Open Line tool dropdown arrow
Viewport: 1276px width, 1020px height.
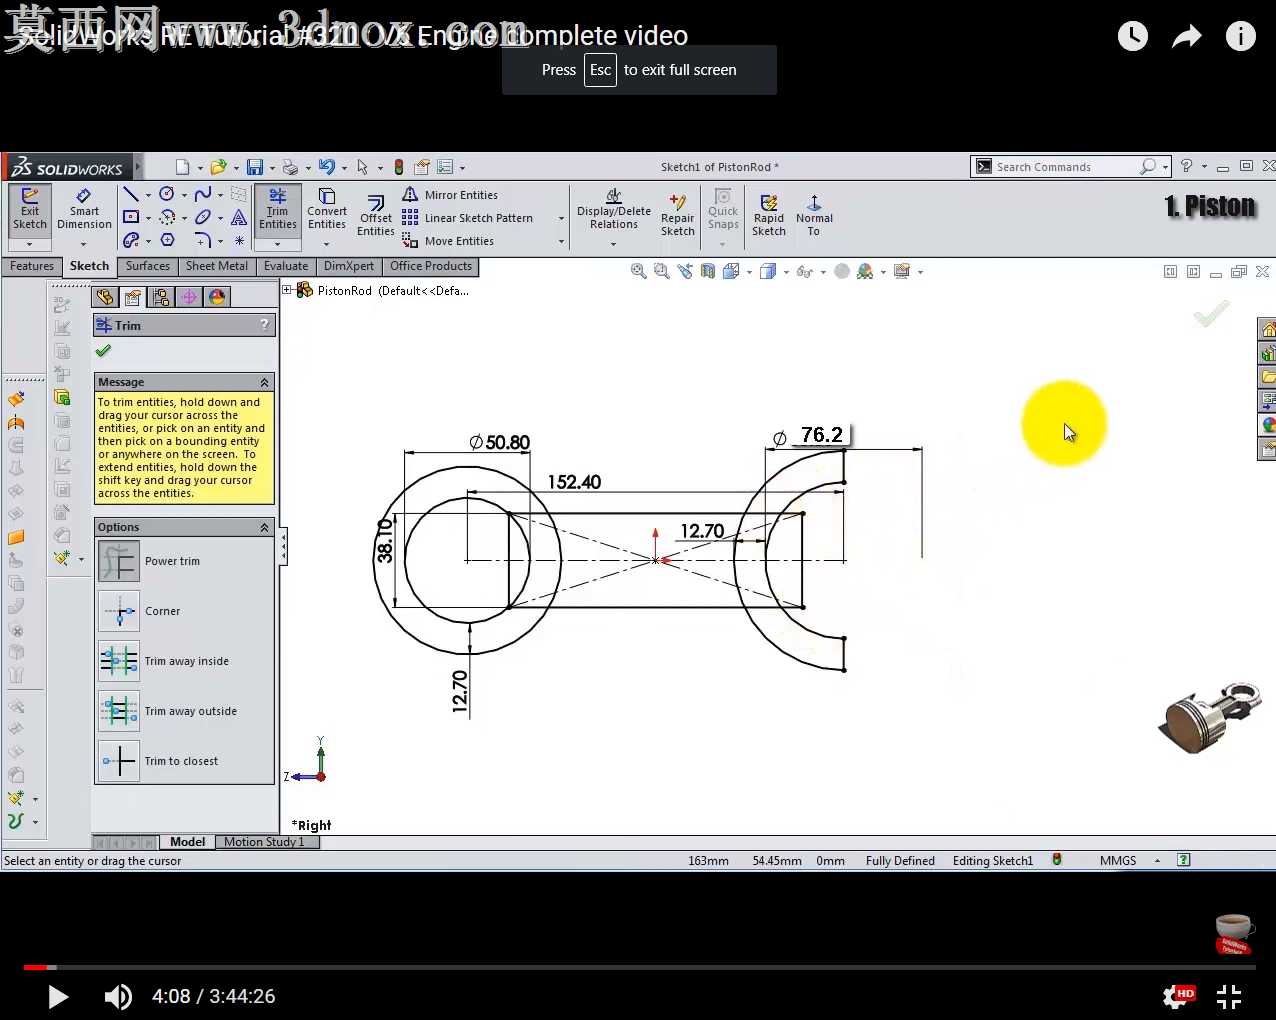tap(148, 195)
